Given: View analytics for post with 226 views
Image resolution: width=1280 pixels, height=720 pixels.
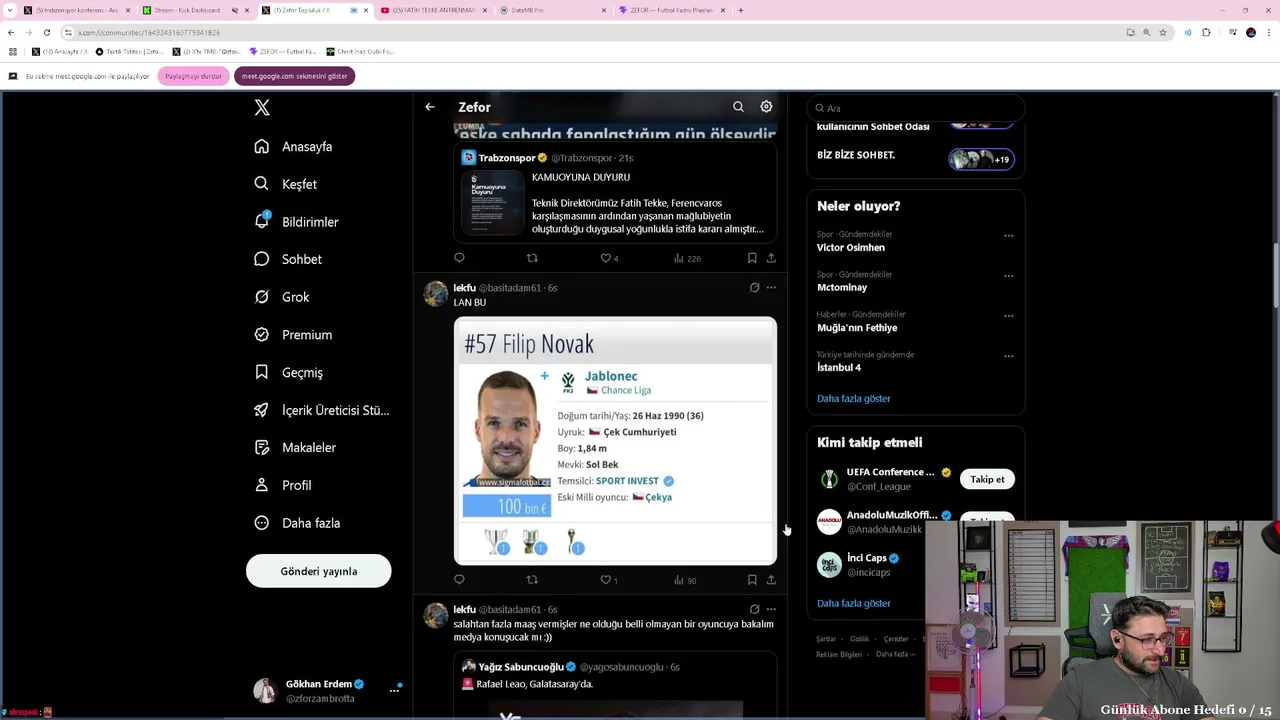Looking at the screenshot, I should tap(687, 258).
